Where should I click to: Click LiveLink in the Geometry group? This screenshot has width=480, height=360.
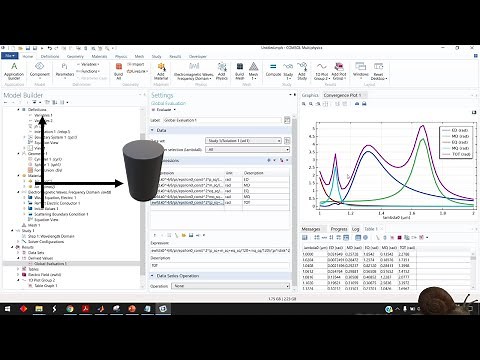pos(136,71)
